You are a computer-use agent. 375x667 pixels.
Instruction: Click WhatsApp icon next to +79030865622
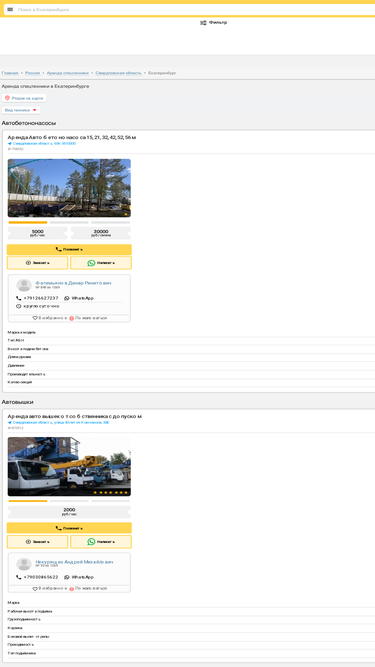67,577
